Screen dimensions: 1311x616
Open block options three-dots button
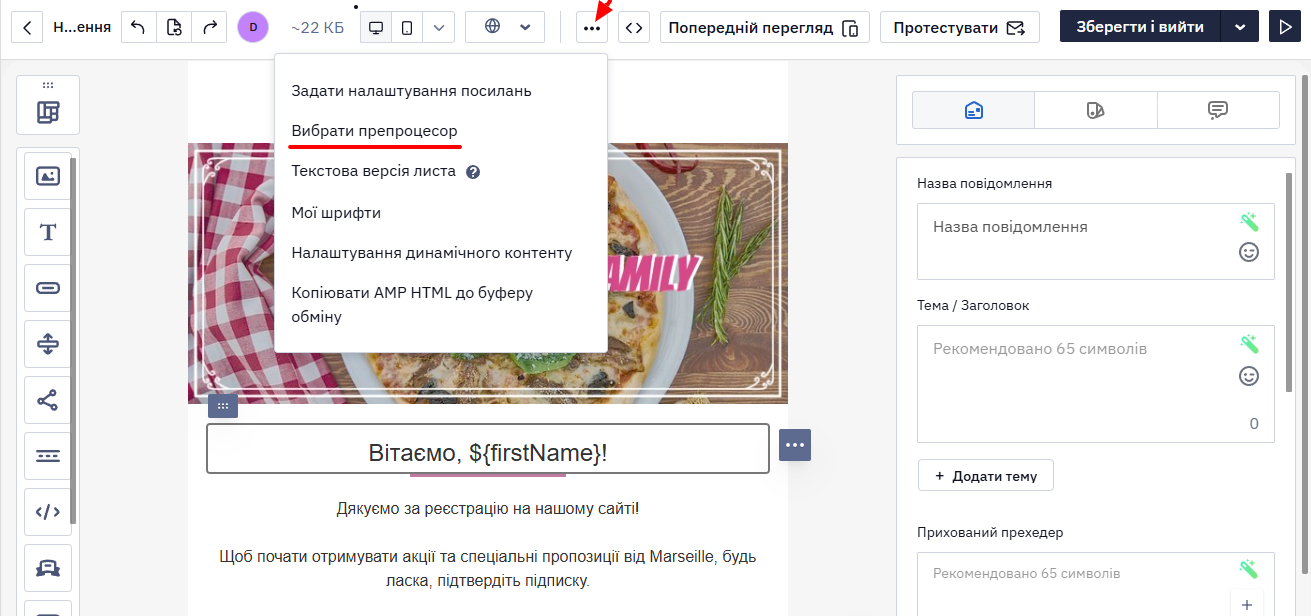coord(795,444)
